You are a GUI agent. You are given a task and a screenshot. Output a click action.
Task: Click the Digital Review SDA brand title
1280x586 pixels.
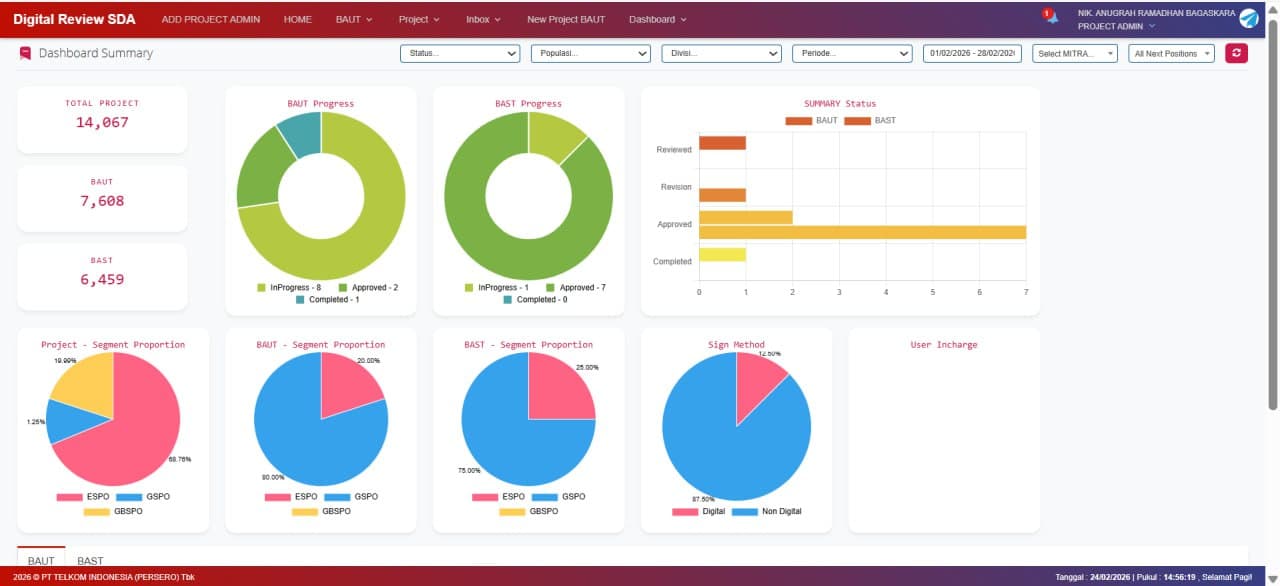(x=74, y=19)
